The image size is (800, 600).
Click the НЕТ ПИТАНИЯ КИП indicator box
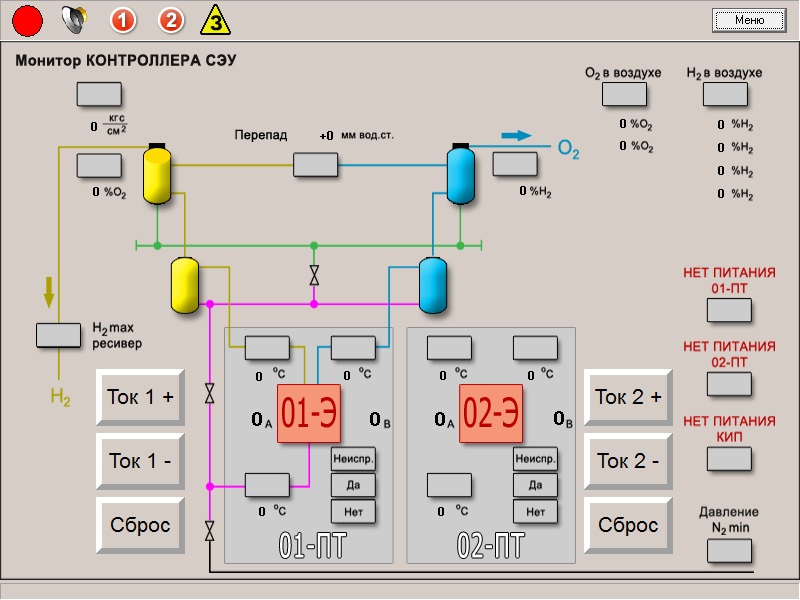(x=729, y=459)
